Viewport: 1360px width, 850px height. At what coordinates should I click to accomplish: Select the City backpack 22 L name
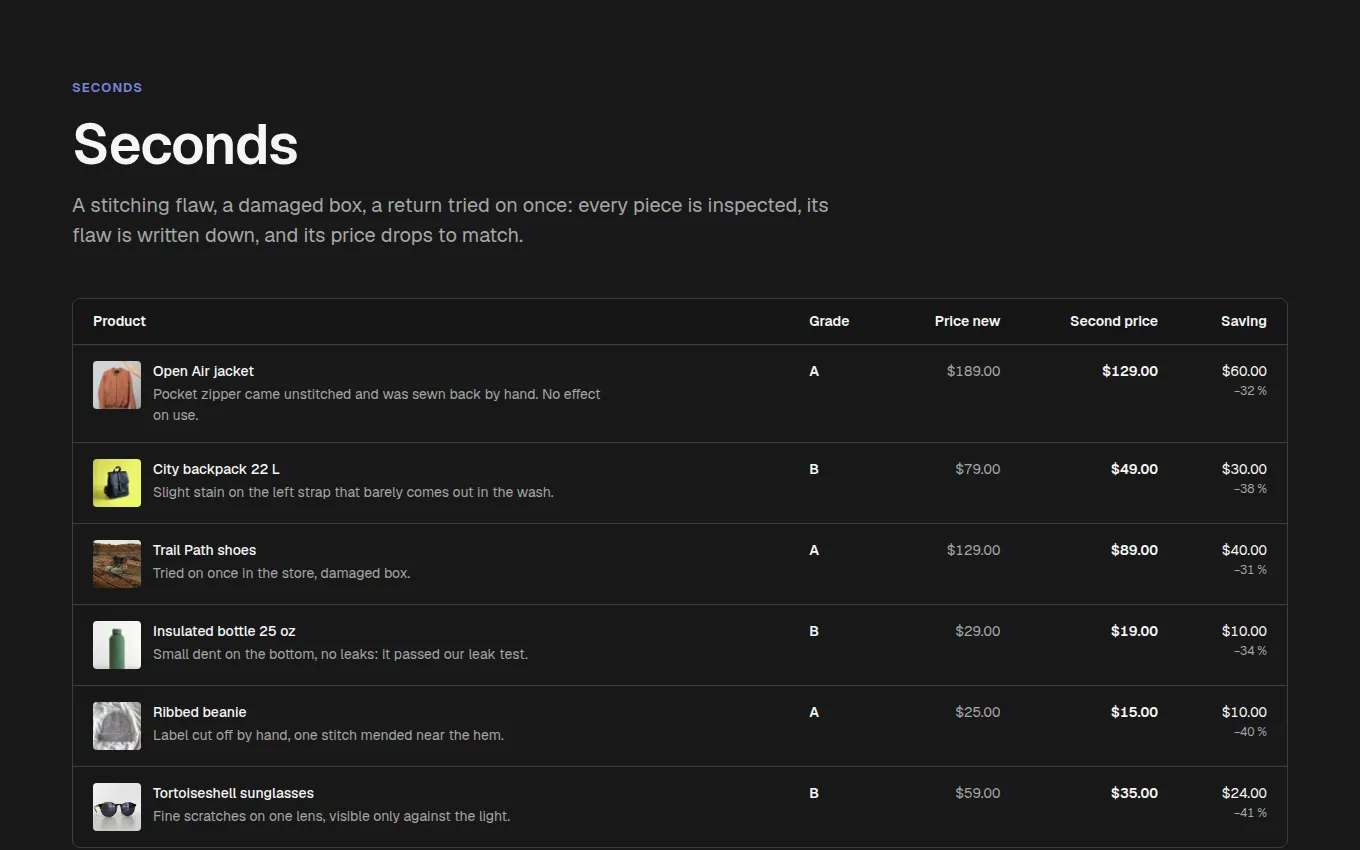216,469
